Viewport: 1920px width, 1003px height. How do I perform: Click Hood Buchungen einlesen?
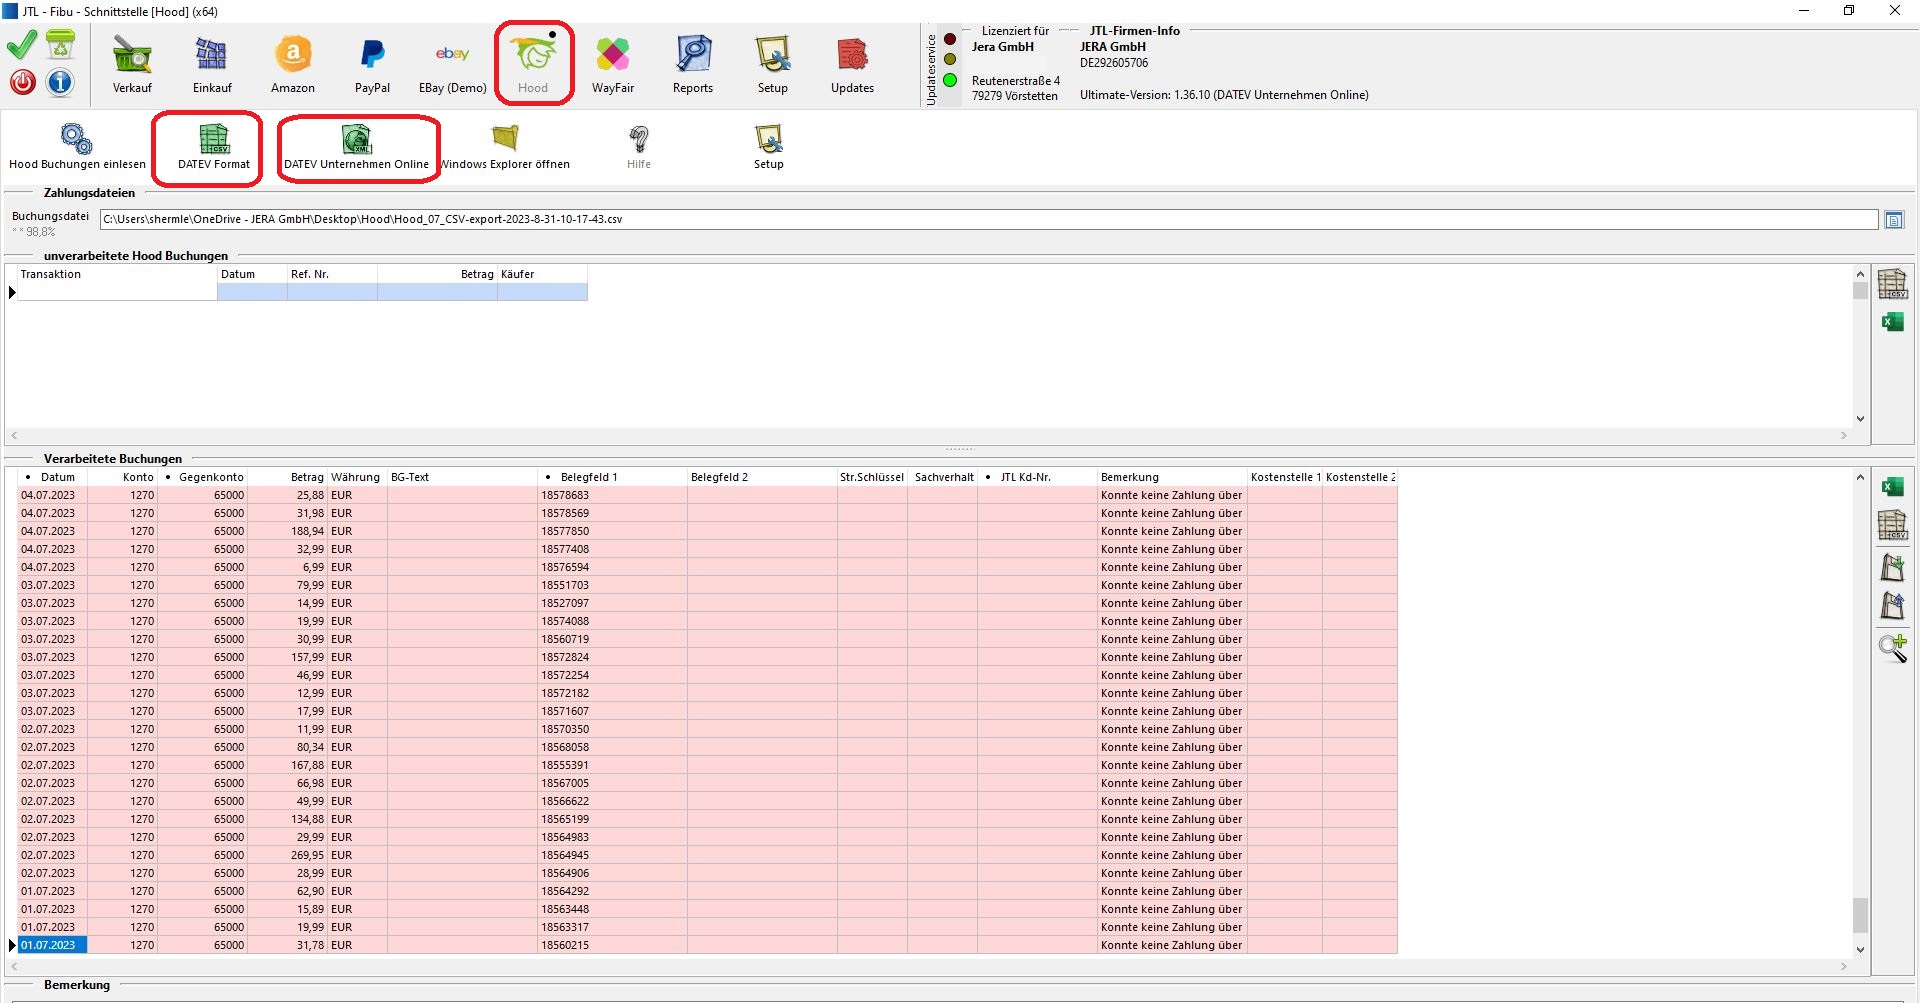(77, 147)
